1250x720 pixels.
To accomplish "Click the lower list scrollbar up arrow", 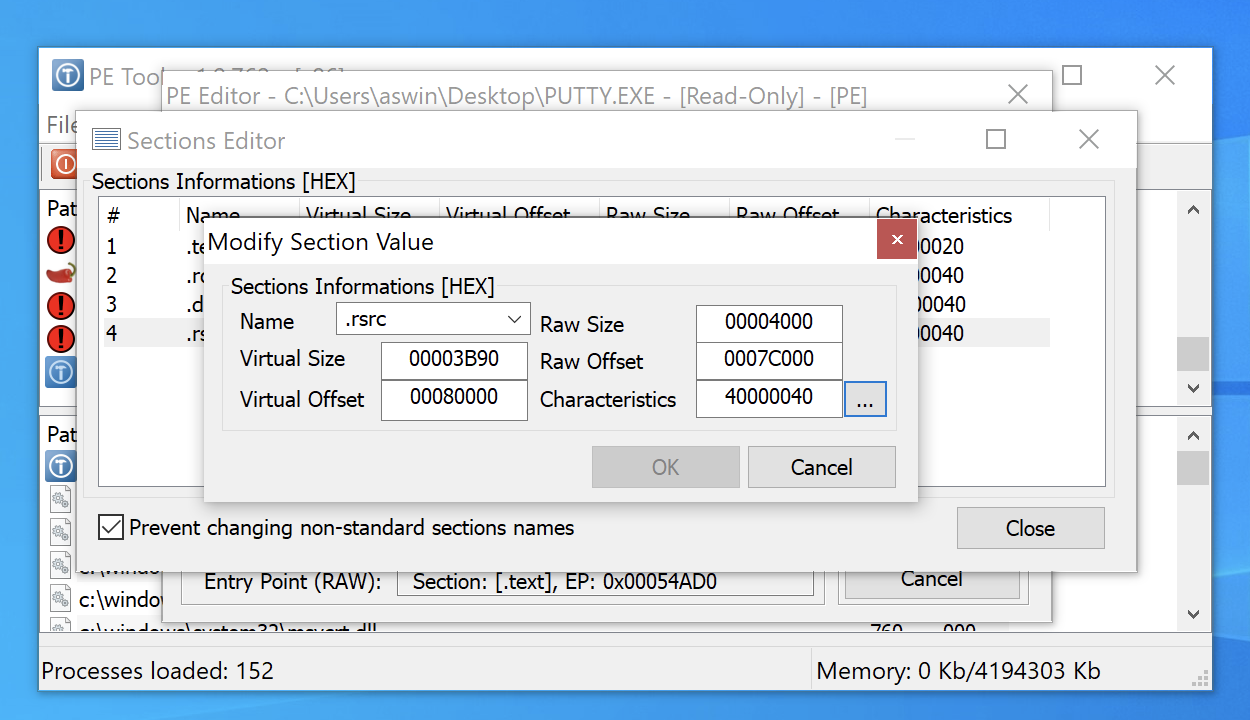I will (x=1192, y=436).
